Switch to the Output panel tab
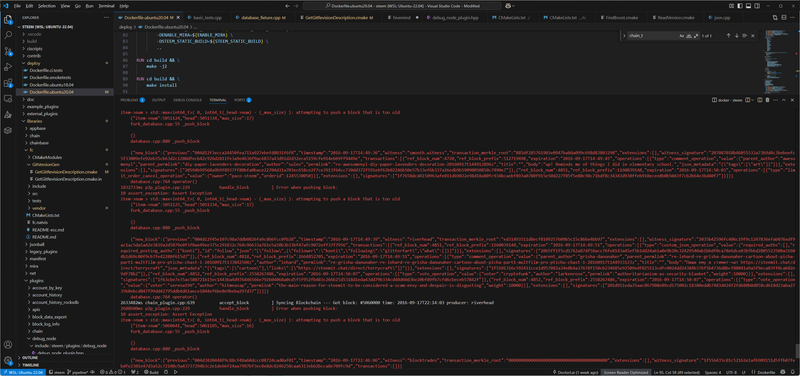The width and height of the screenshot is (800, 376). pos(159,100)
